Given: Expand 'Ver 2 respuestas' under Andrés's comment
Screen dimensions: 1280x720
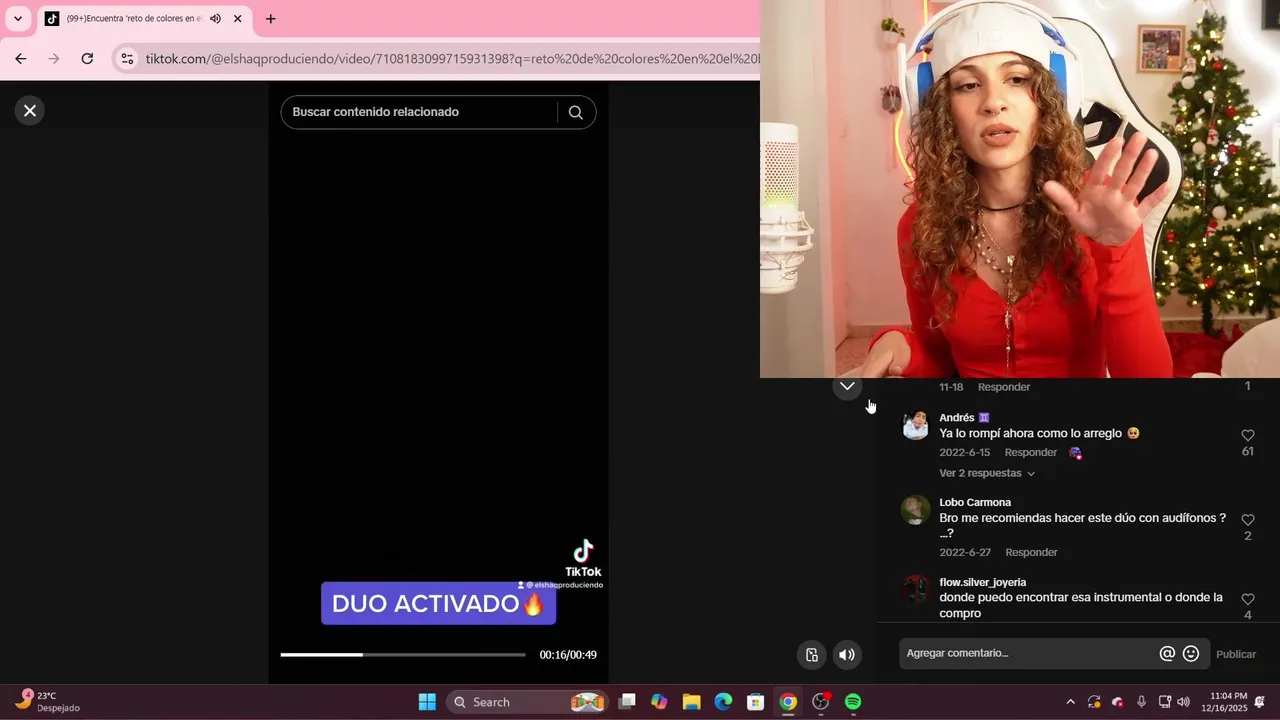Looking at the screenshot, I should [987, 473].
